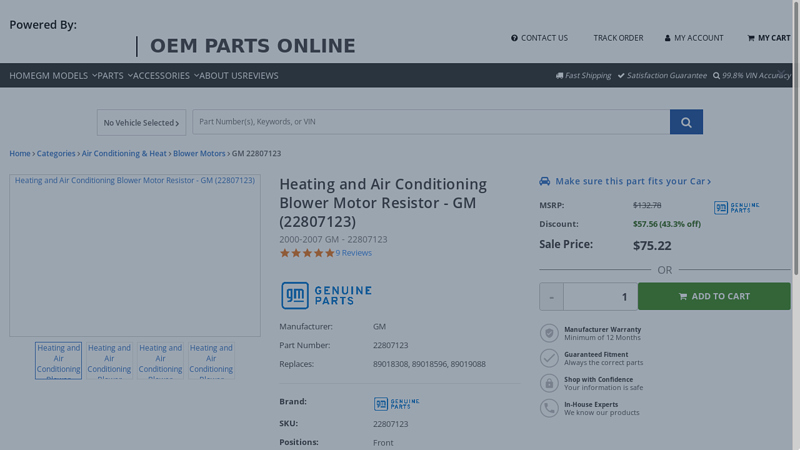Screen dimensions: 800x450
Task: Click the Satisfaction Guarantee text
Action: coord(667,76)
